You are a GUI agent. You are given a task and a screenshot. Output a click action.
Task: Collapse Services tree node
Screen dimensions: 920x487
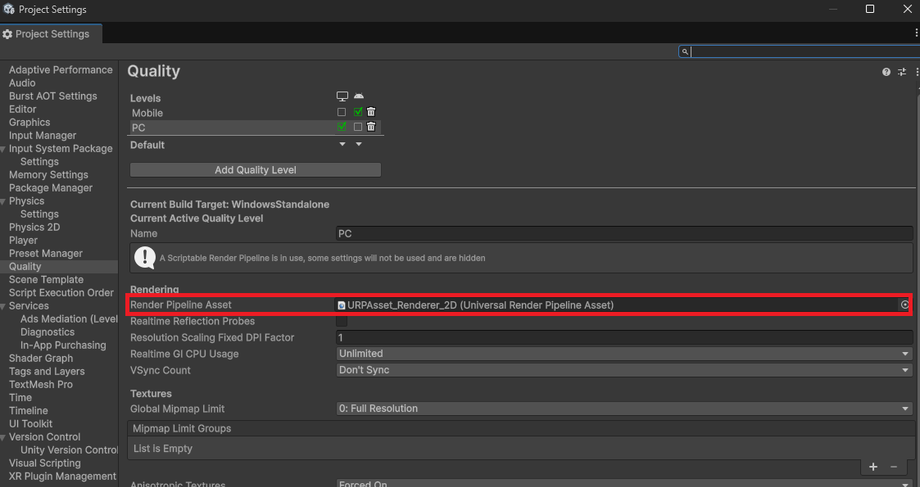tap(4, 306)
